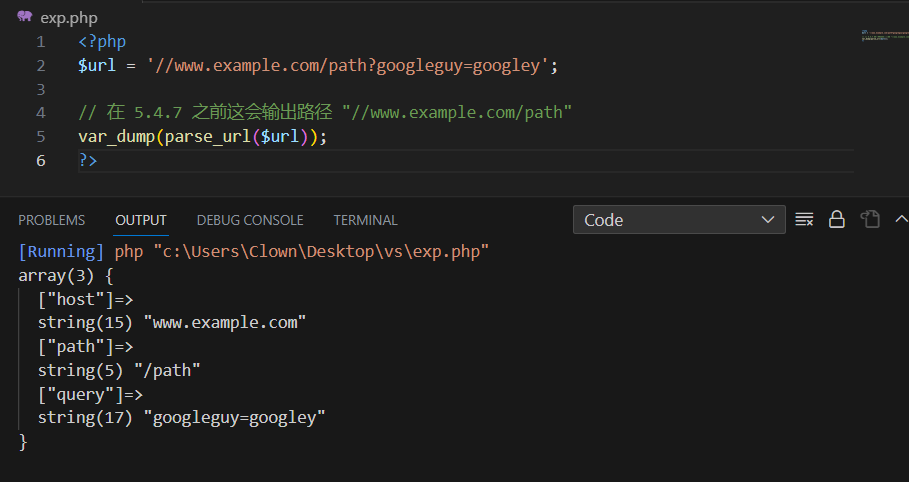Clear the output panel
This screenshot has width=909, height=482.
coord(804,219)
